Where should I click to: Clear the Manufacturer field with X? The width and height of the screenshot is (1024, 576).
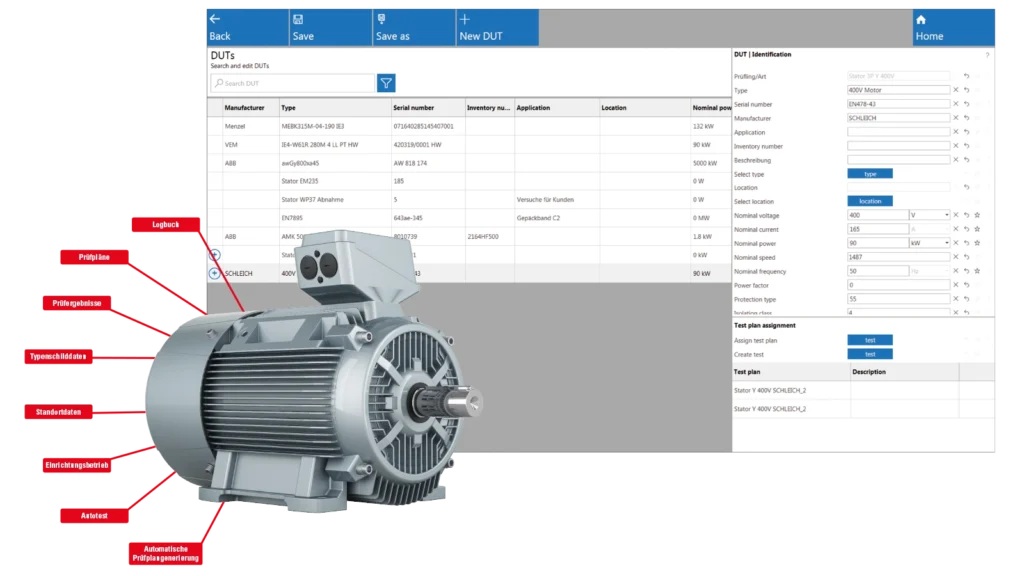[956, 118]
